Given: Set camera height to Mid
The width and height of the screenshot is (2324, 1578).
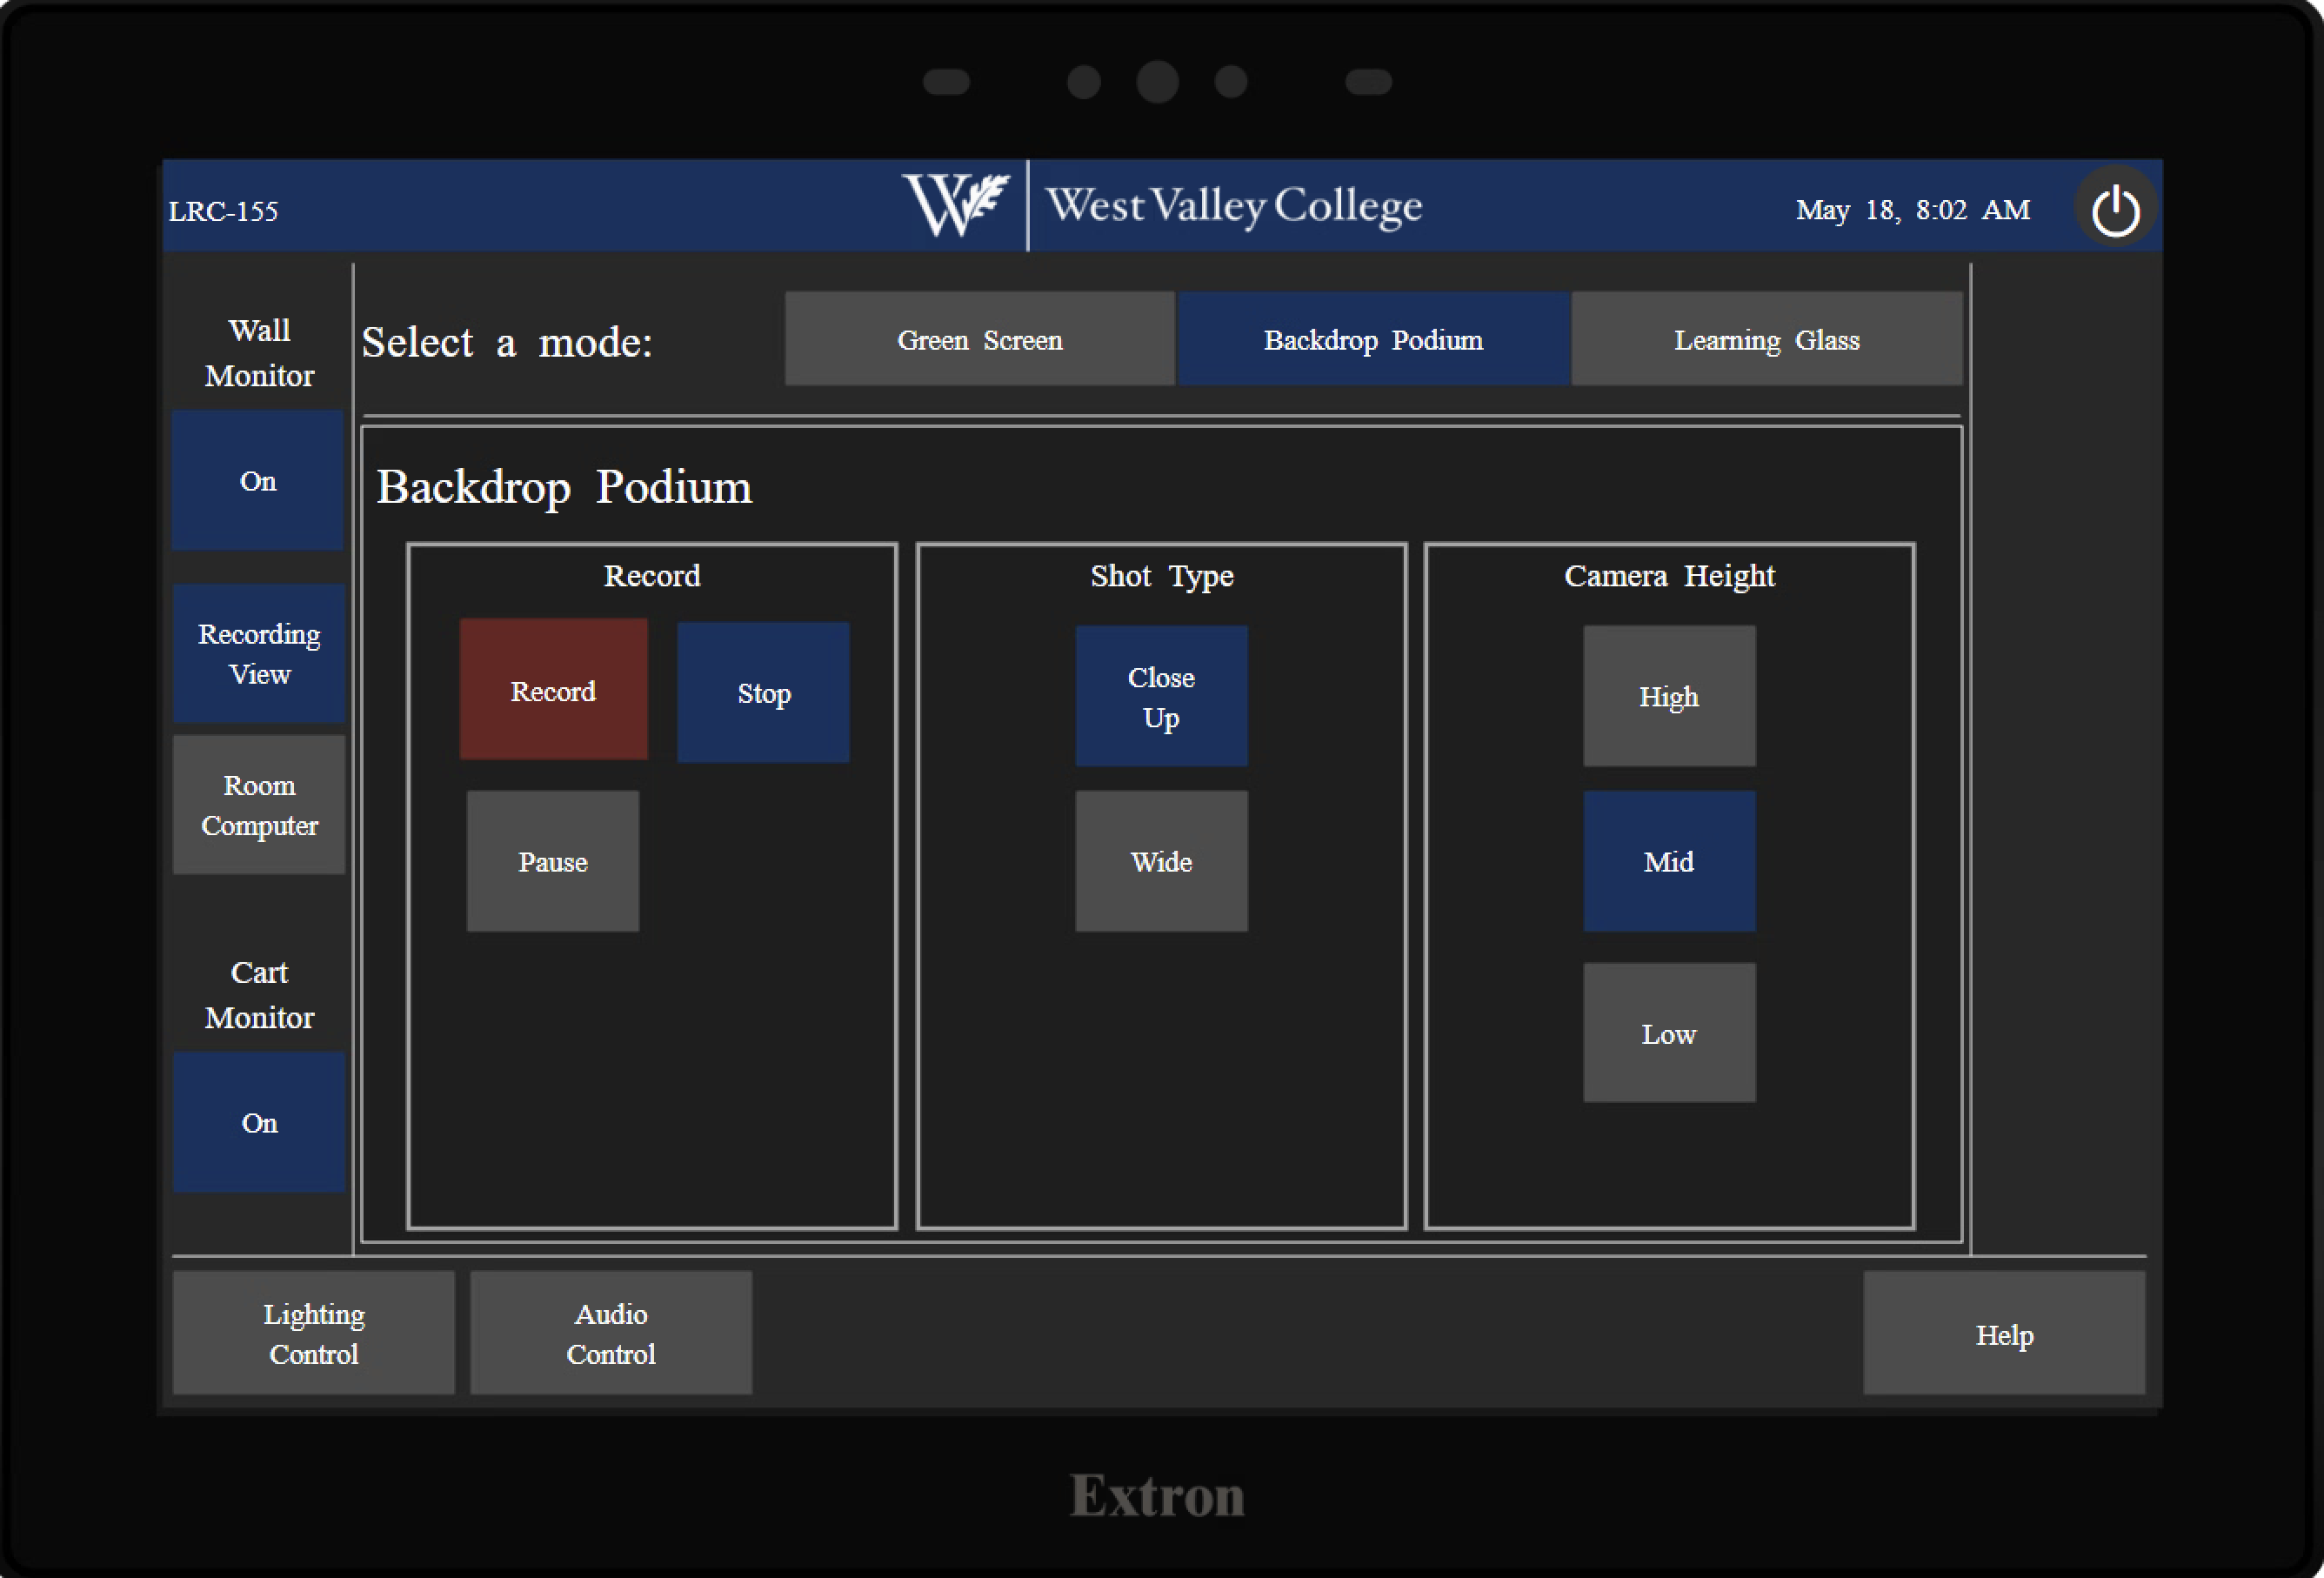Looking at the screenshot, I should coord(1669,861).
